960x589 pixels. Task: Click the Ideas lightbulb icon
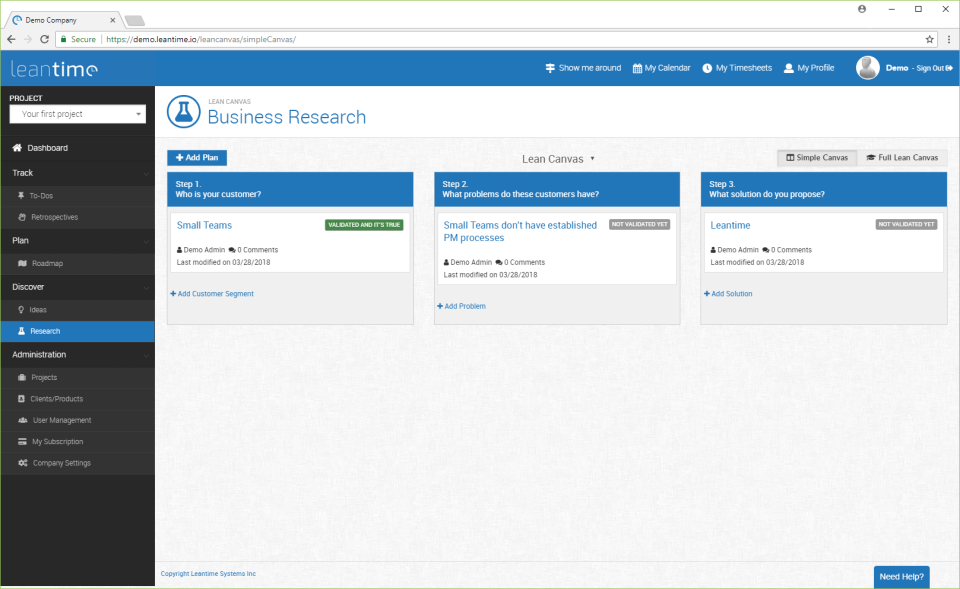pyautogui.click(x=21, y=310)
